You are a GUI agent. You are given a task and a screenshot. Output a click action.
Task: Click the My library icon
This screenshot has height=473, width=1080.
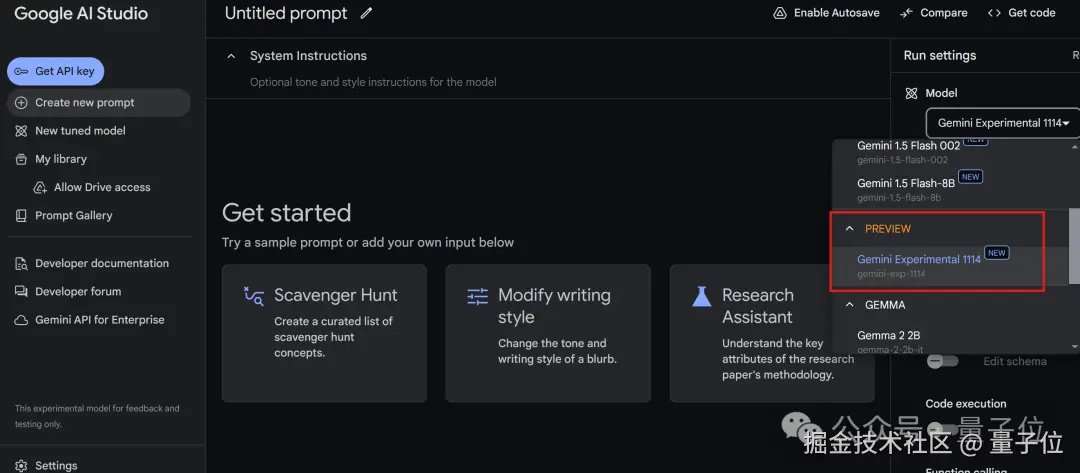[21, 159]
